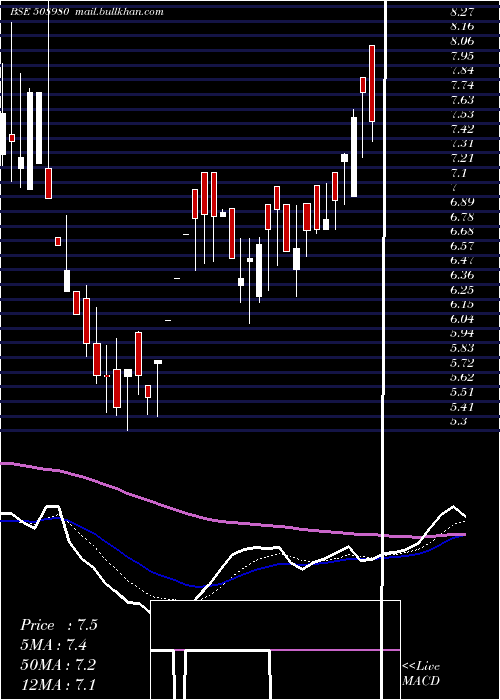Click the 'Price : 7.5' legend entry
Screen dimensions: 500x700
pos(59,625)
